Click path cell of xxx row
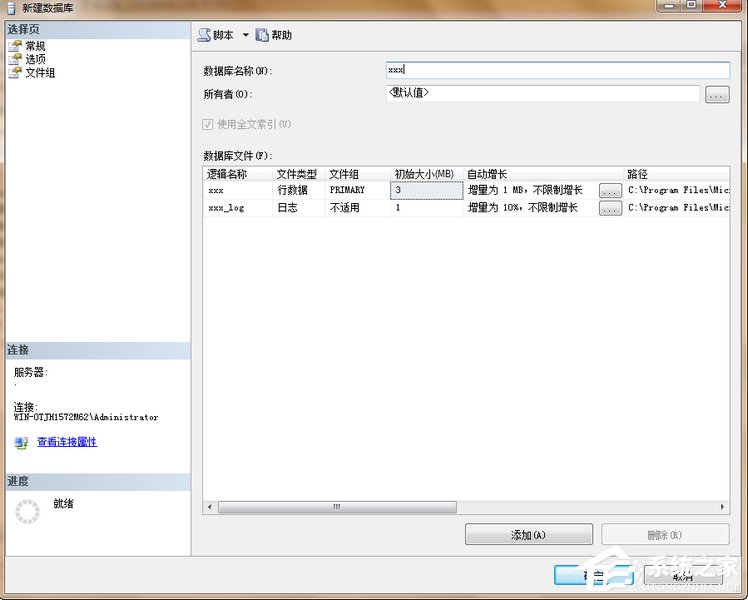Viewport: 748px width, 600px height. pos(677,190)
